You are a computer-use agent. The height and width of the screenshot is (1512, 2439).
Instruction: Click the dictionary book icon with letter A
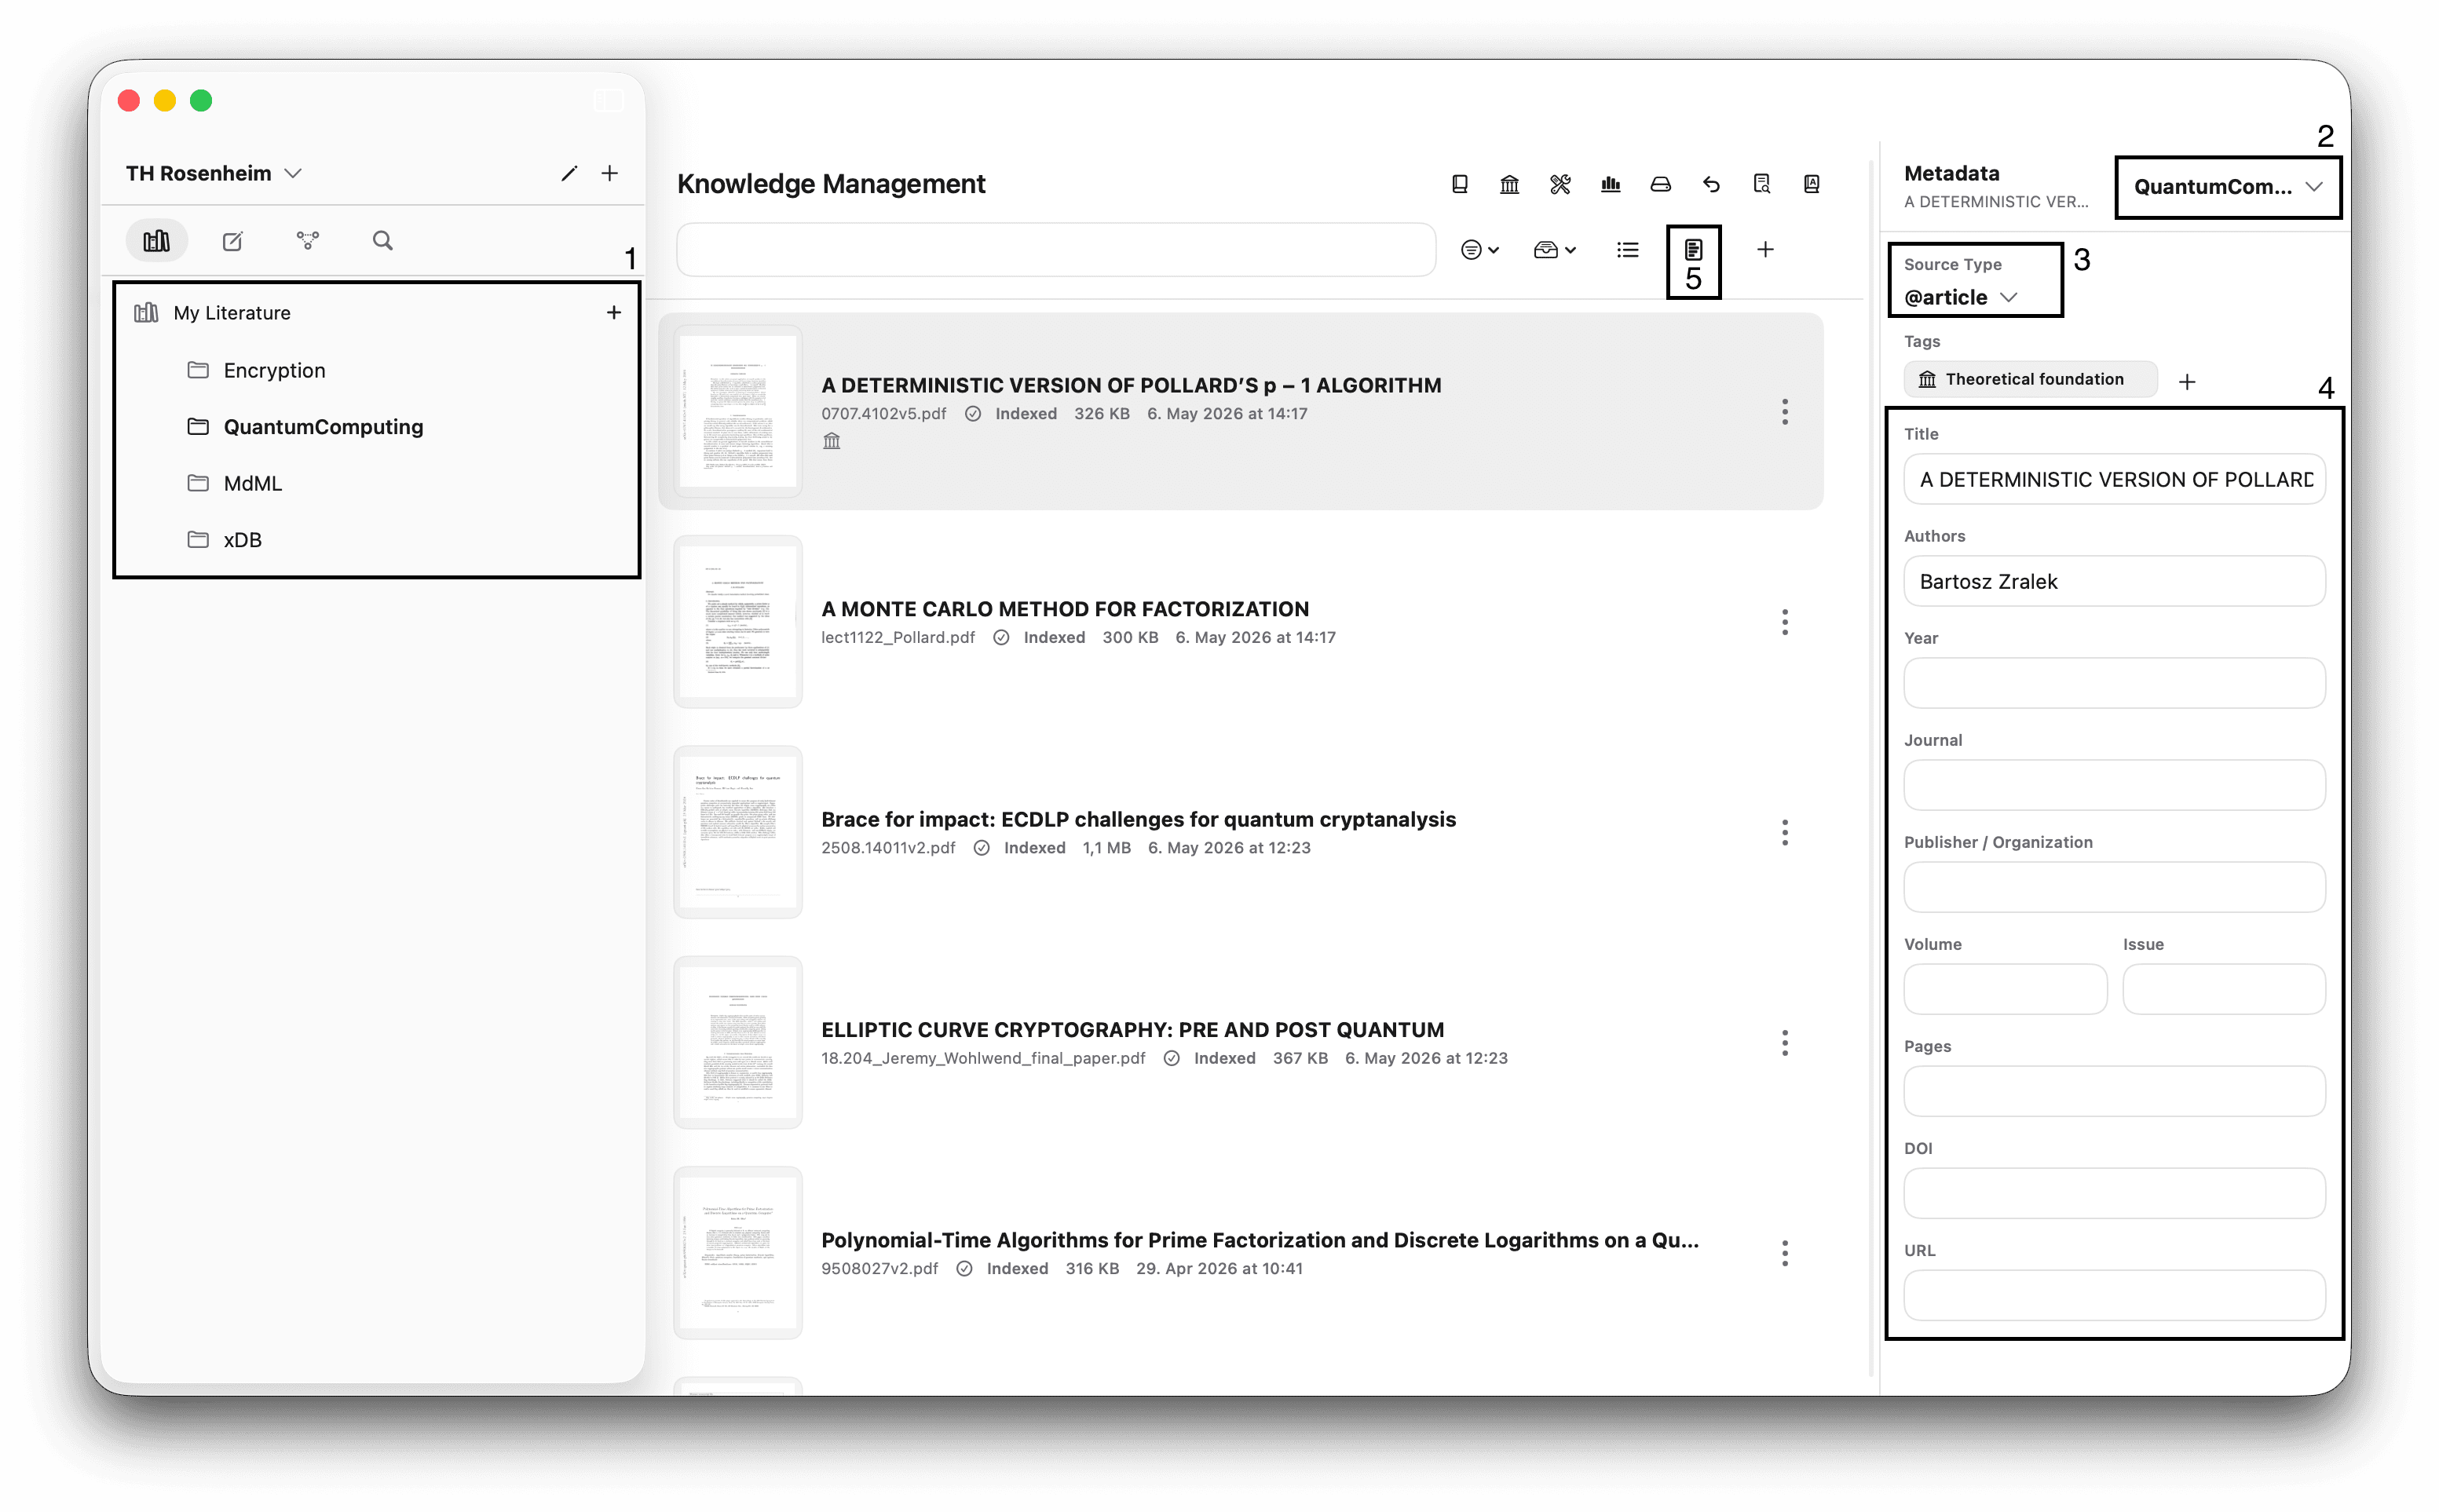click(x=1811, y=184)
